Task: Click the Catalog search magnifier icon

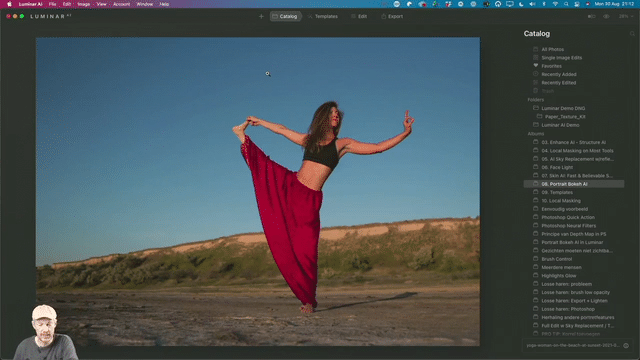Action: [x=632, y=34]
